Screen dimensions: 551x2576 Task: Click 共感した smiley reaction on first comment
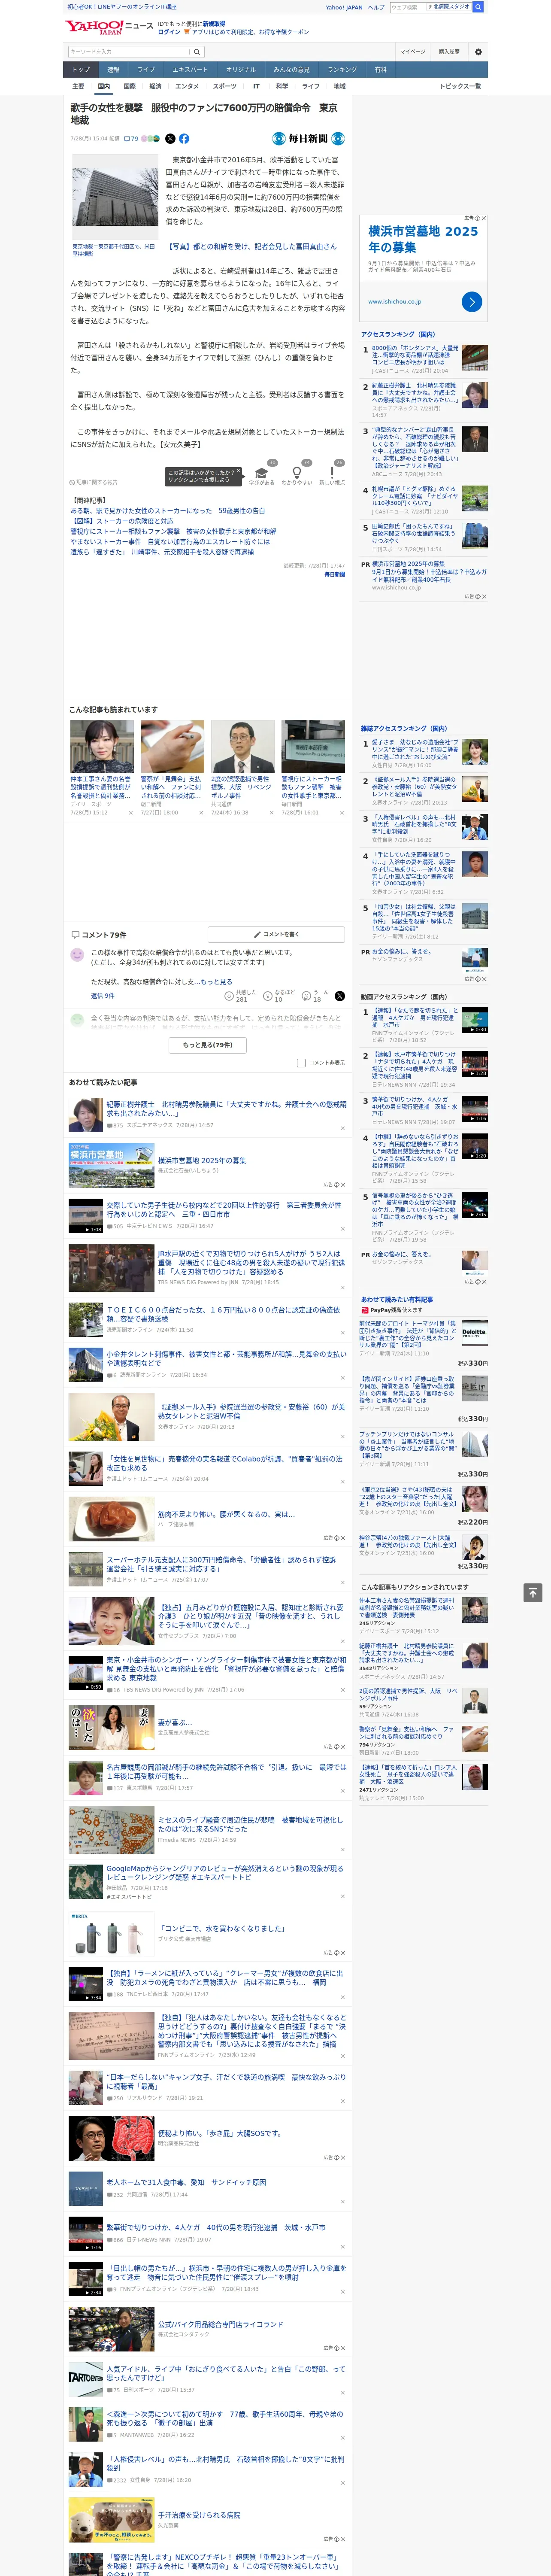(241, 996)
